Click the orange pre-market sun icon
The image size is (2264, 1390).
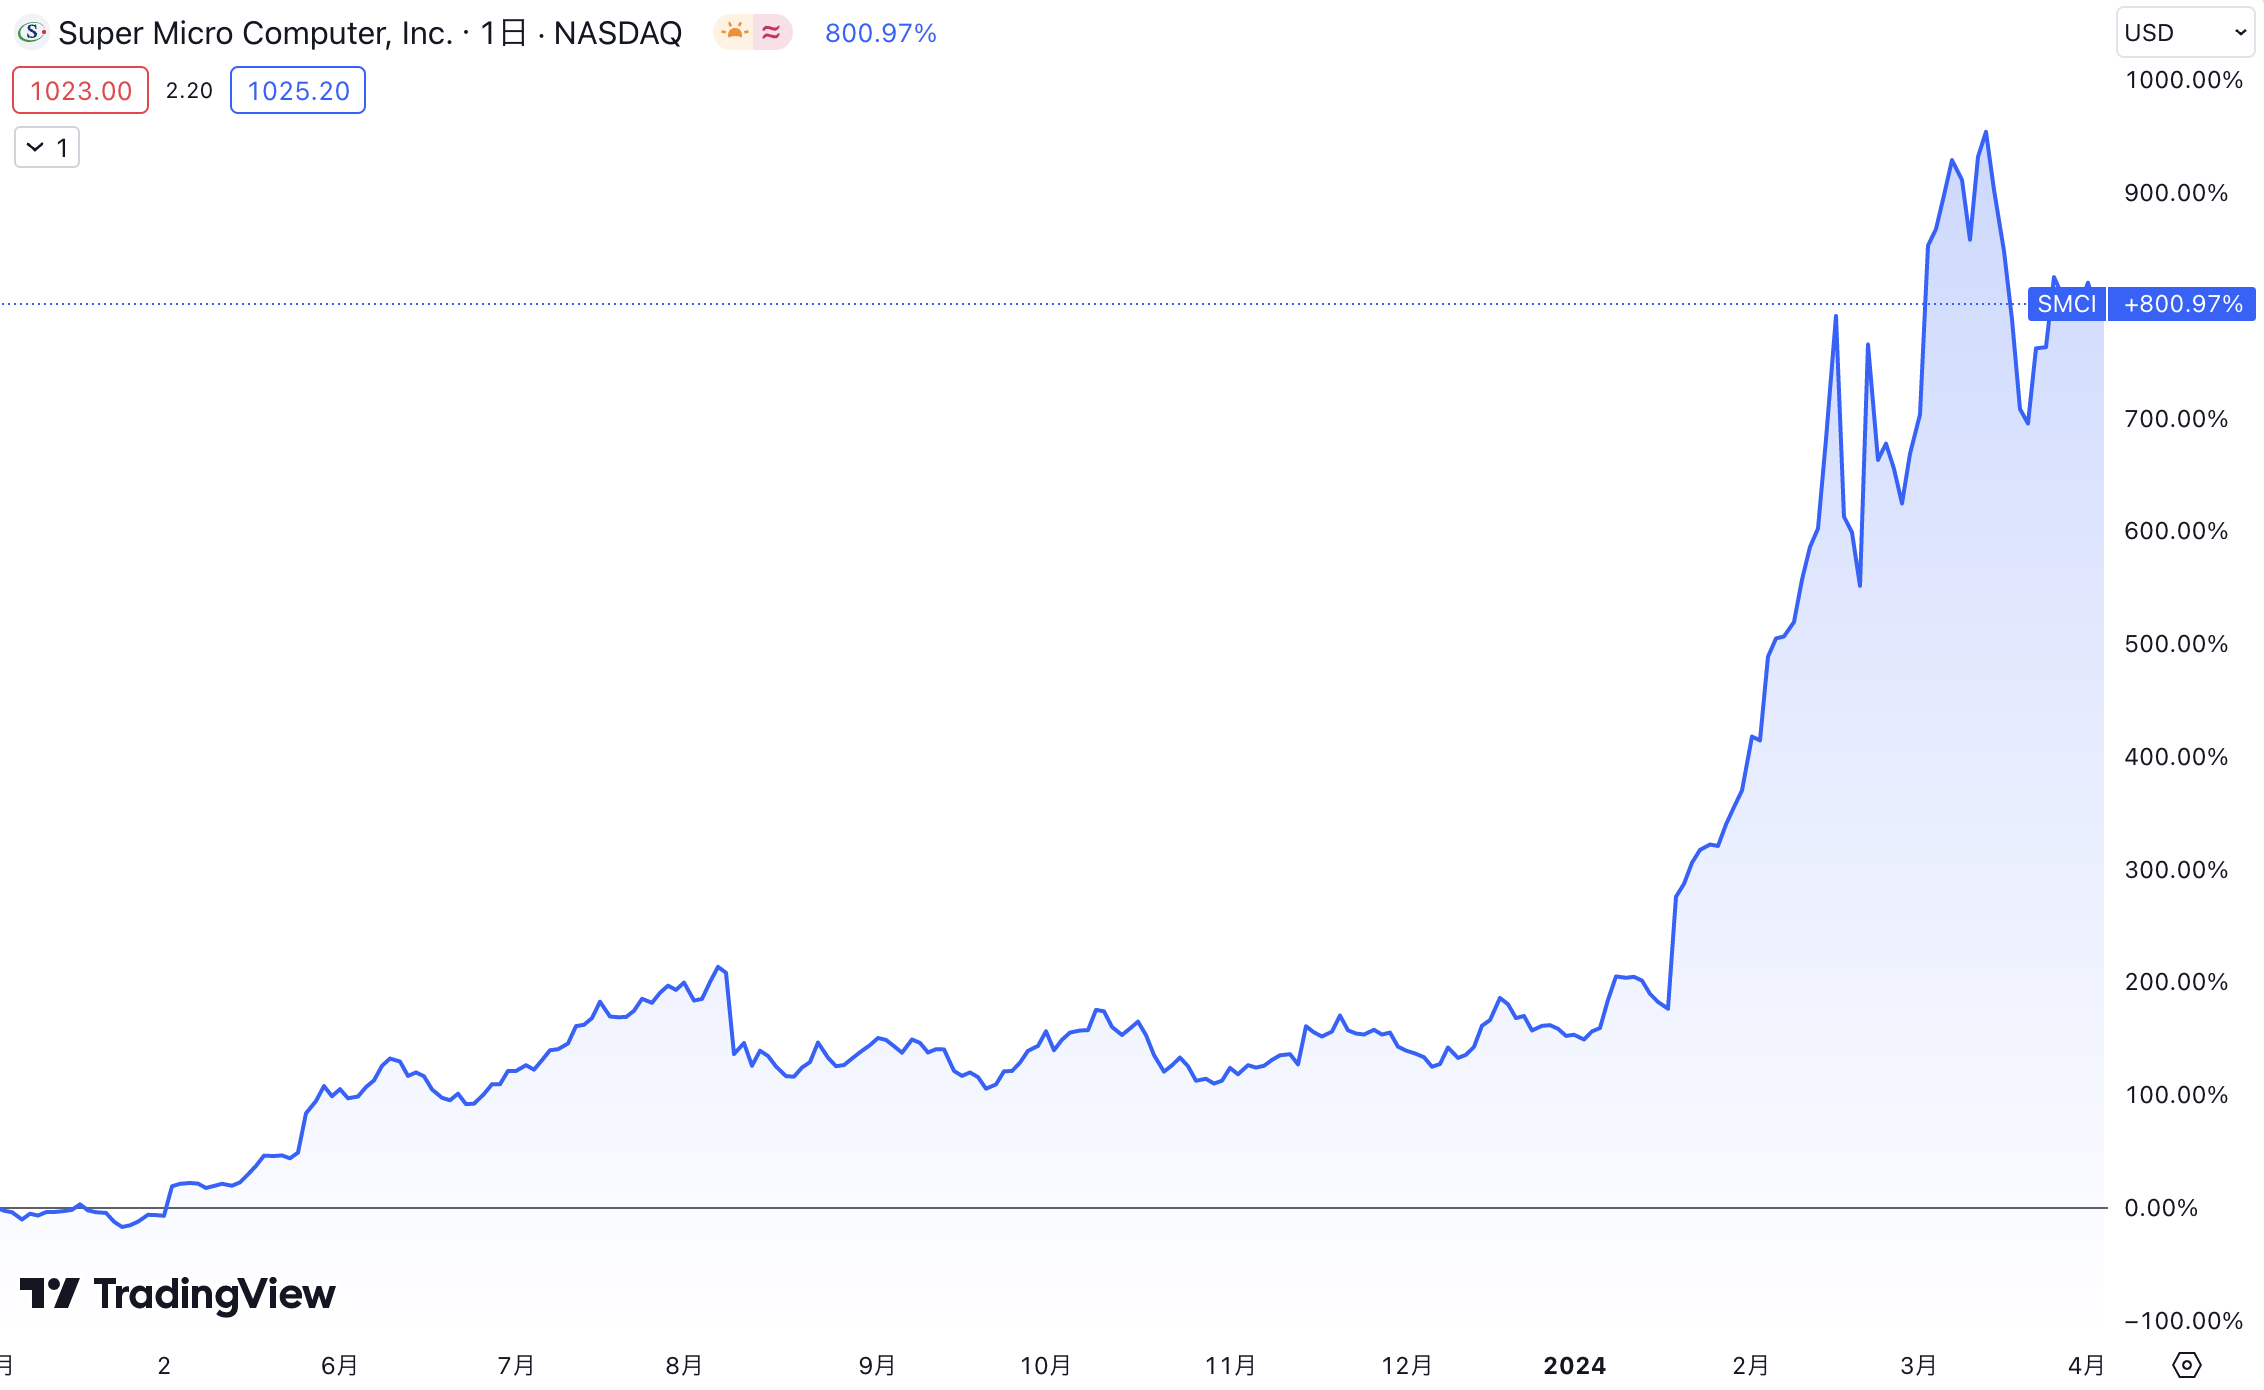[x=735, y=33]
